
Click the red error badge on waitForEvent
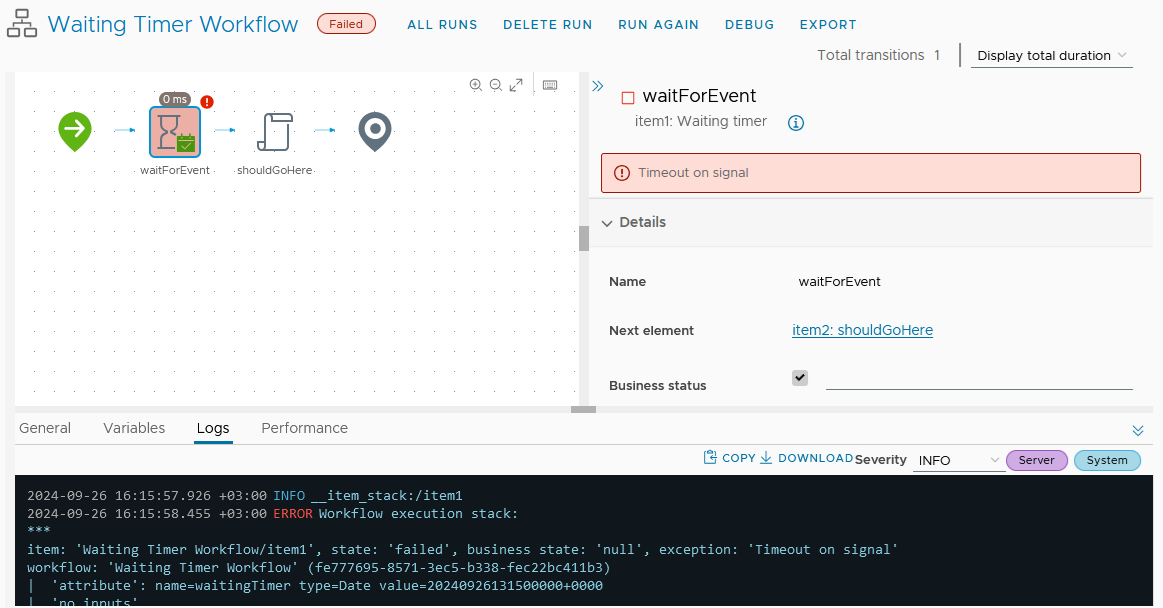207,102
